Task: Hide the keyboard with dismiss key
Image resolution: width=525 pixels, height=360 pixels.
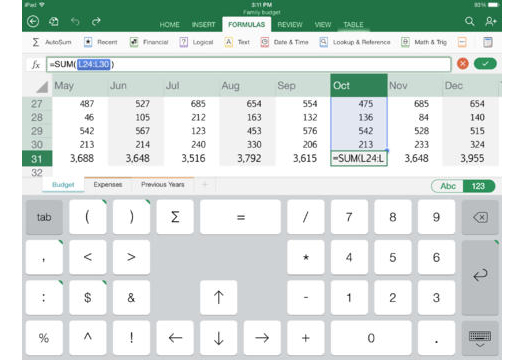Action: (x=480, y=338)
